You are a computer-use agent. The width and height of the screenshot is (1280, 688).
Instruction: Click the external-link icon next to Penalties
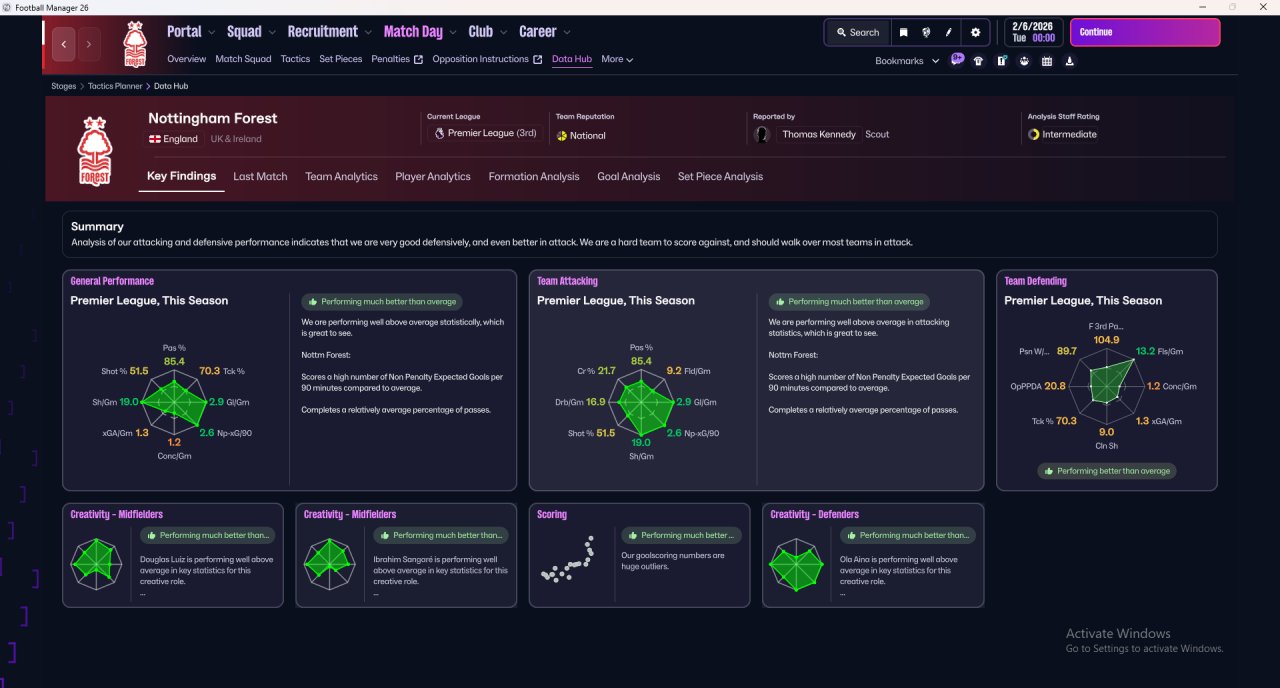(419, 59)
